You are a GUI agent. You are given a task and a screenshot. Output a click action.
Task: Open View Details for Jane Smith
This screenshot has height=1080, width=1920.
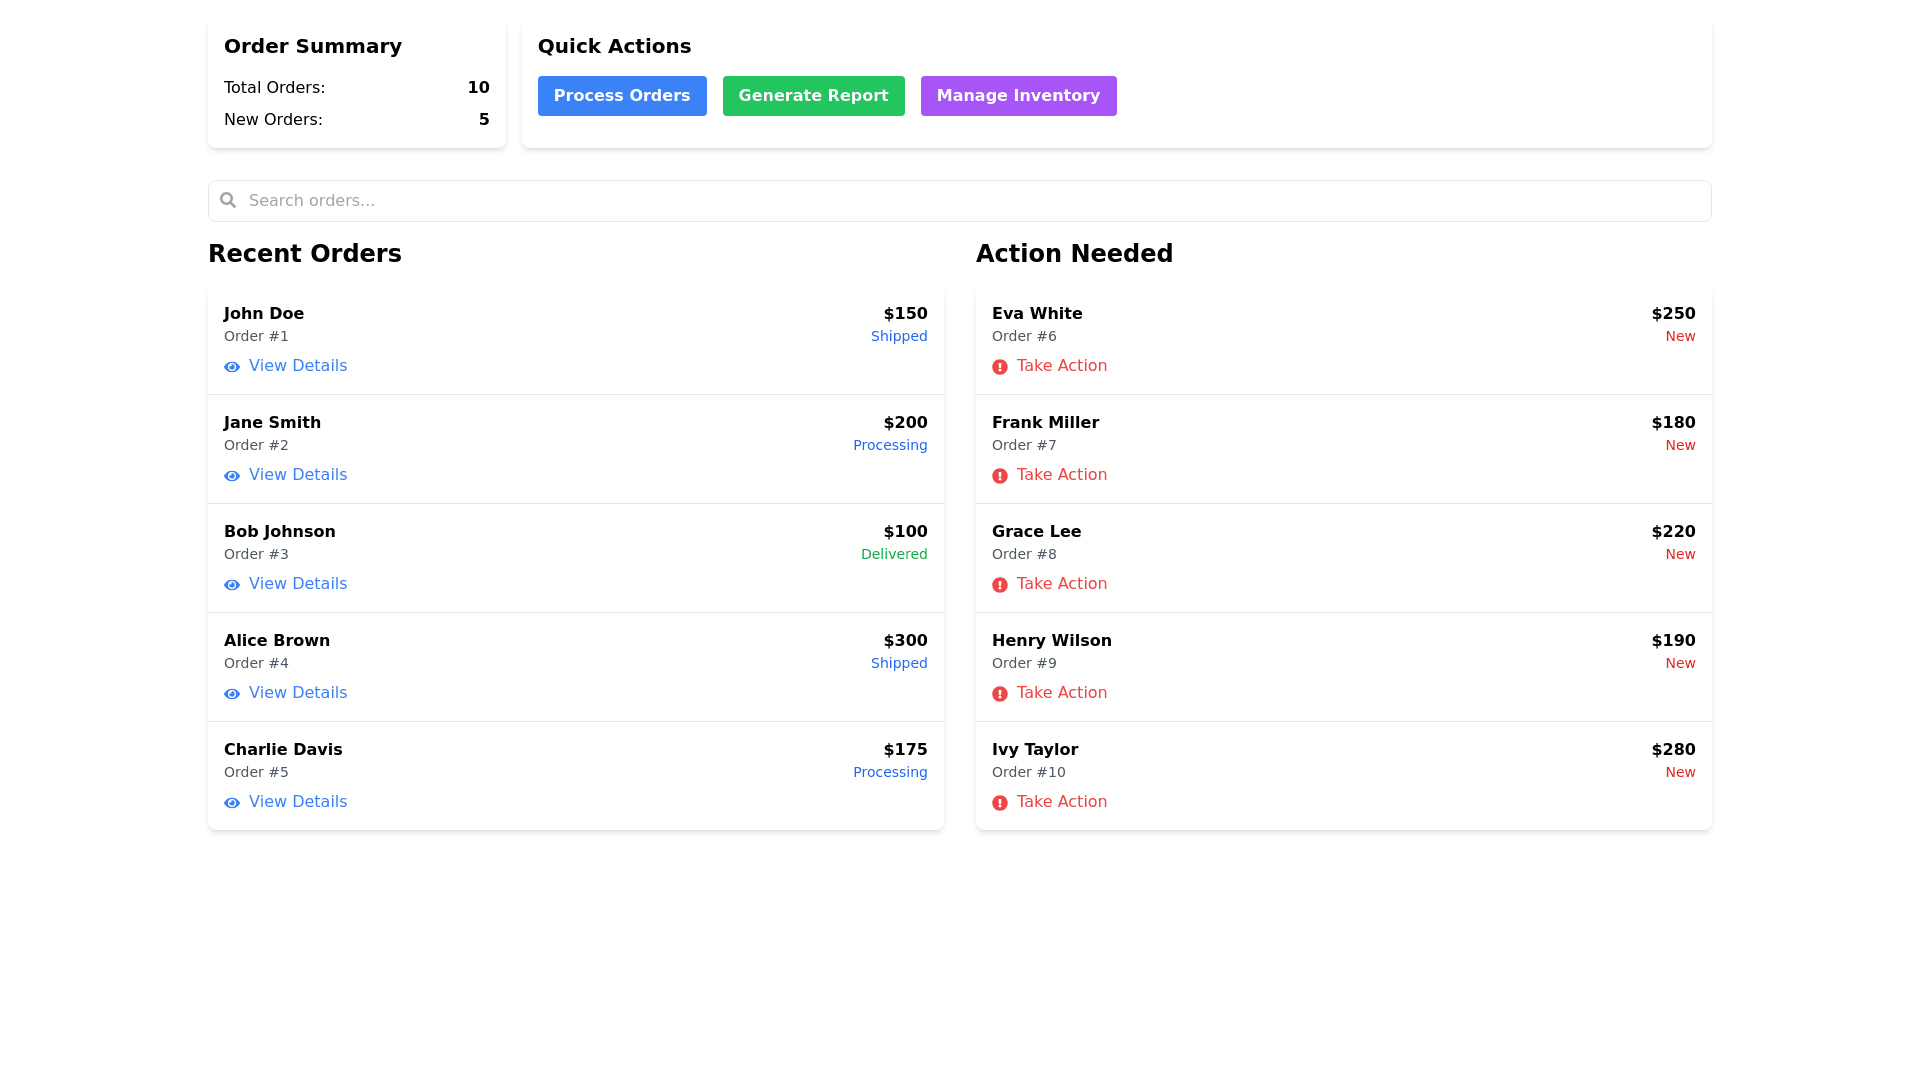(297, 475)
